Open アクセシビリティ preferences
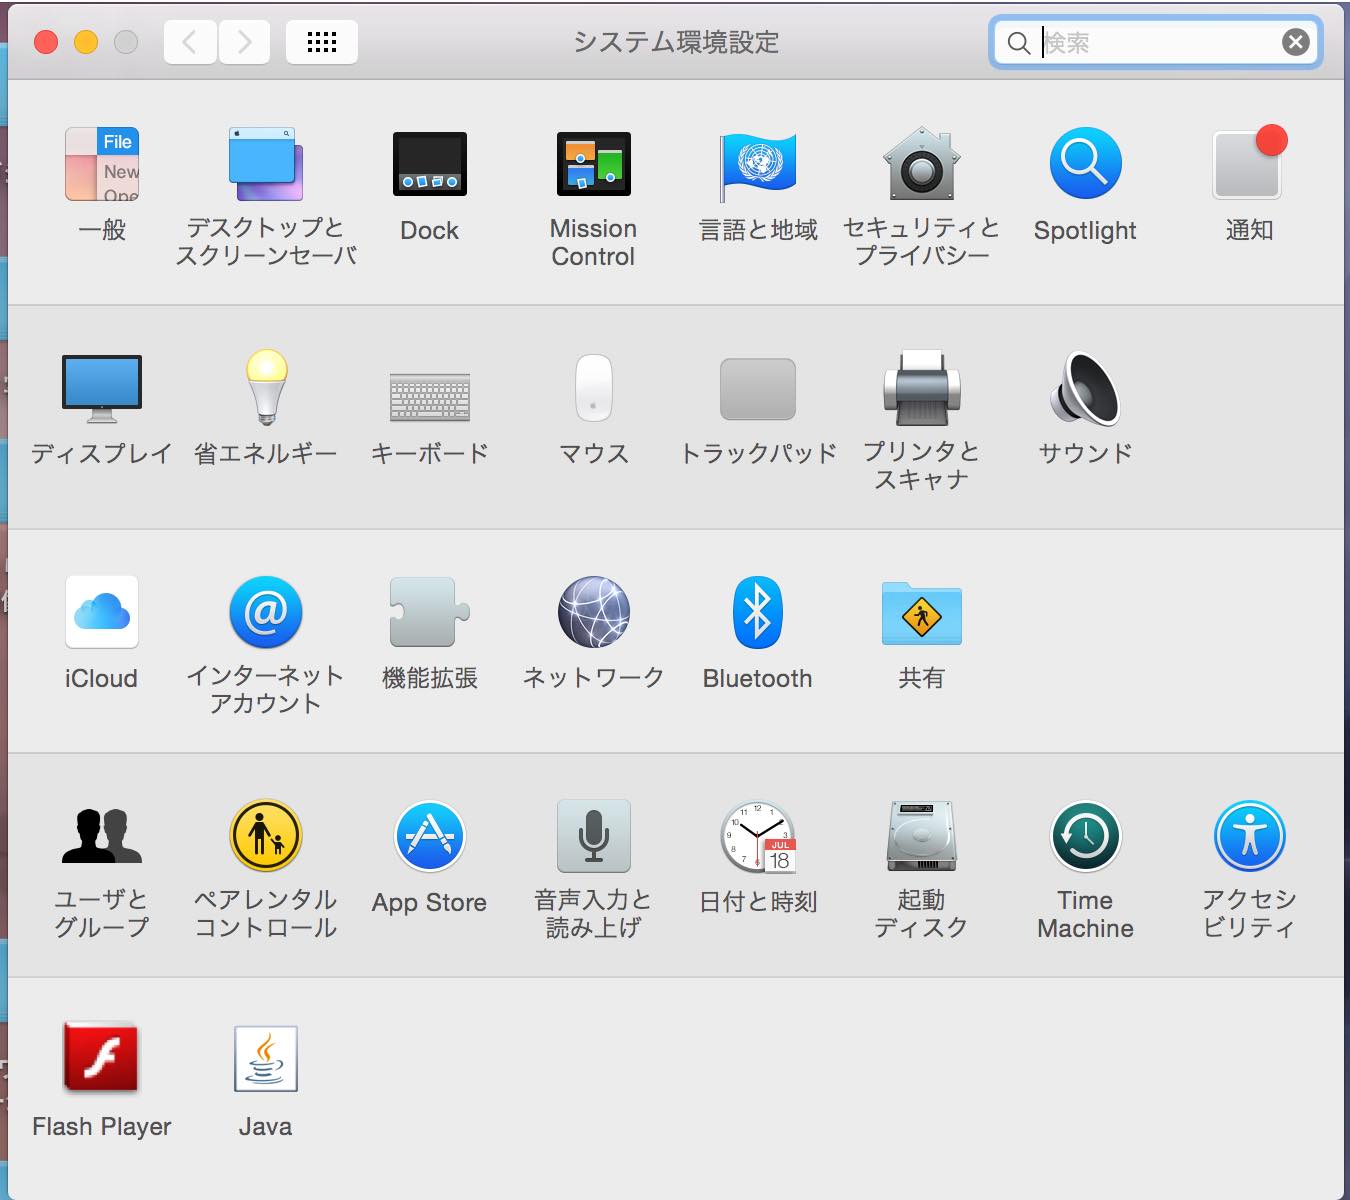 1250,836
